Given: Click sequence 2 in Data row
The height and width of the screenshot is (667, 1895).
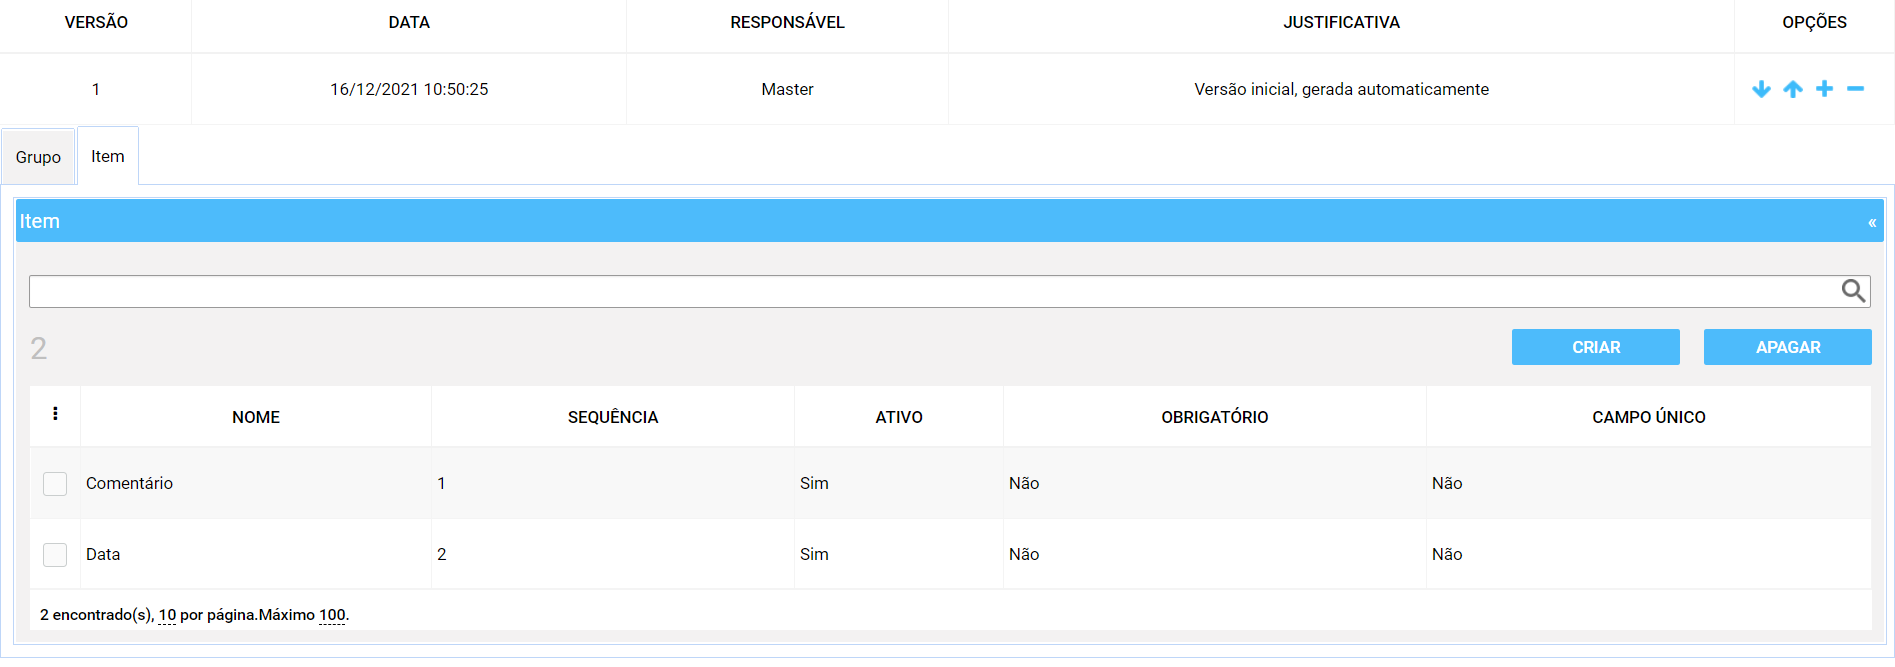Looking at the screenshot, I should (x=441, y=554).
